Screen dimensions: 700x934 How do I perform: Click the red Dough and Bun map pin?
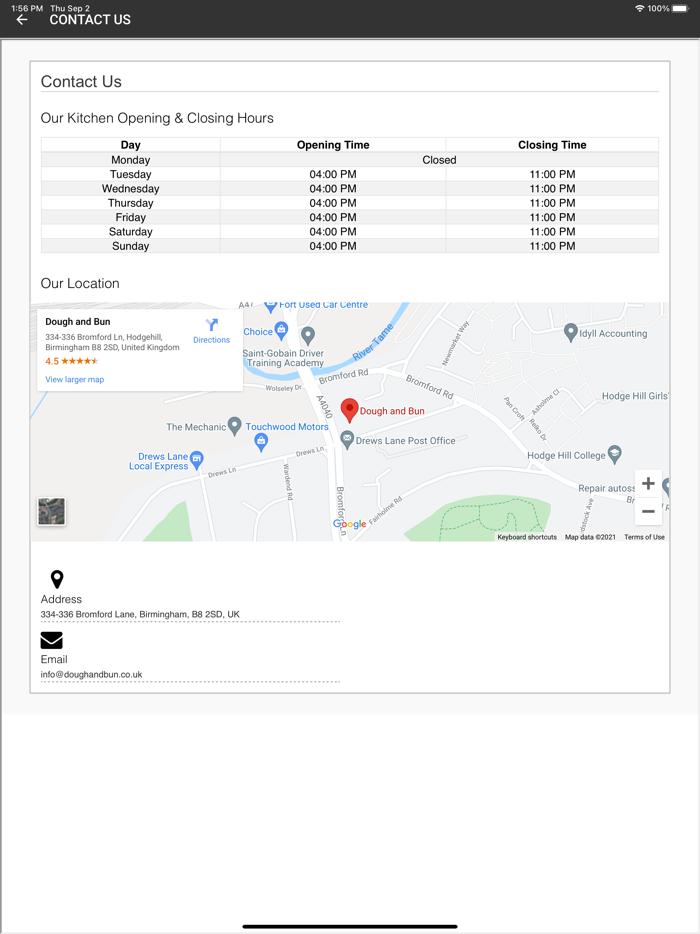tap(349, 410)
